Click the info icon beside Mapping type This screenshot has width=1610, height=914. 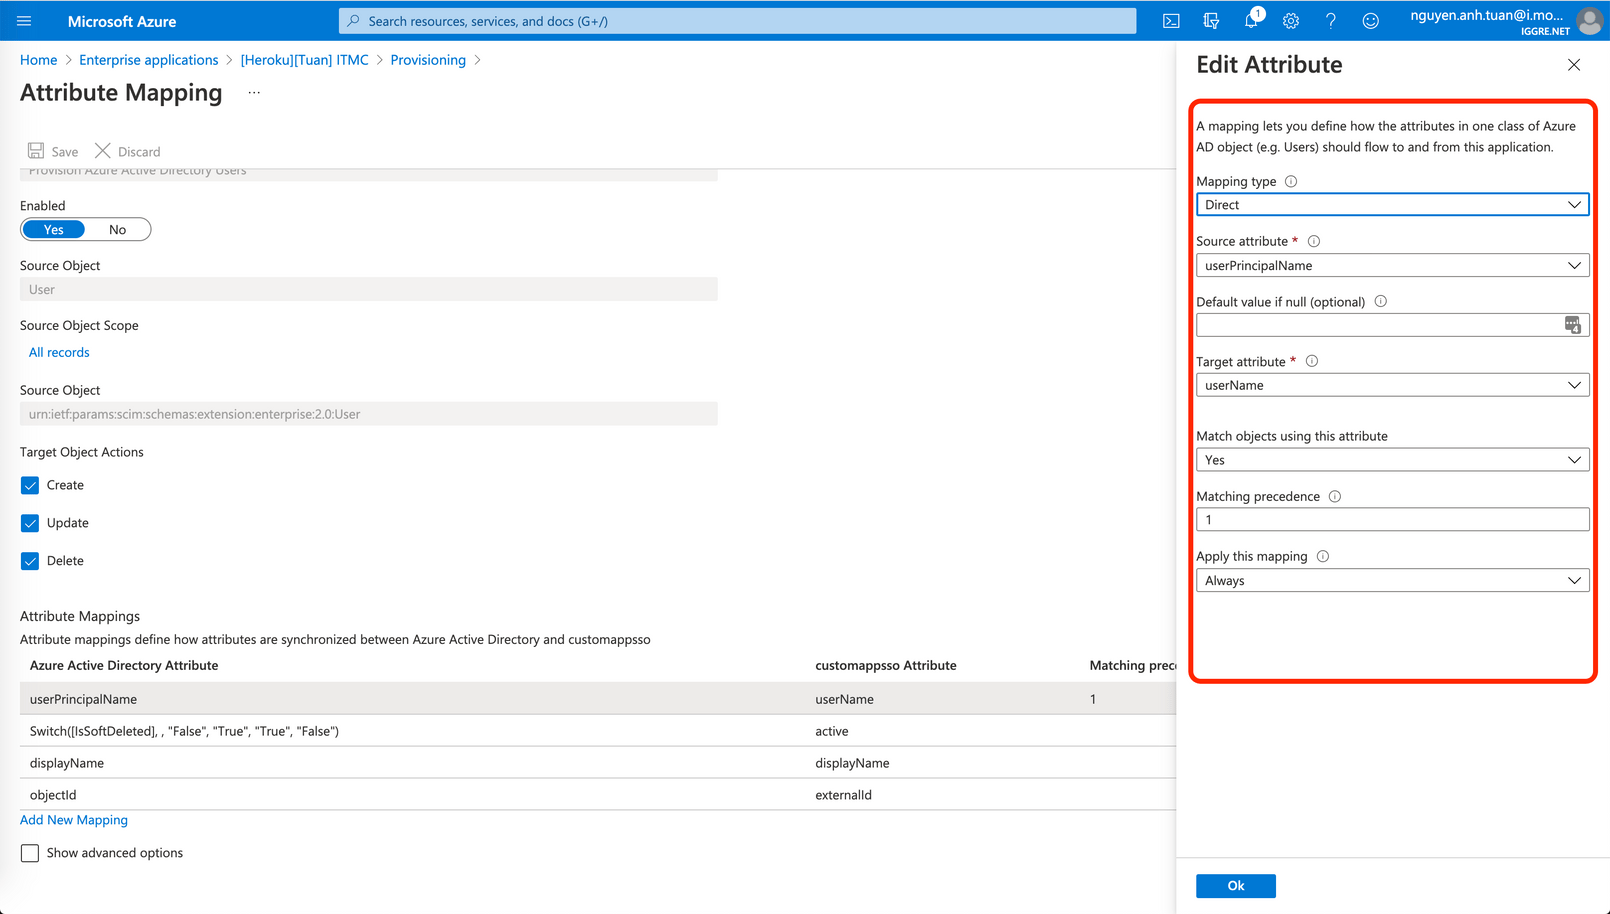click(1291, 181)
